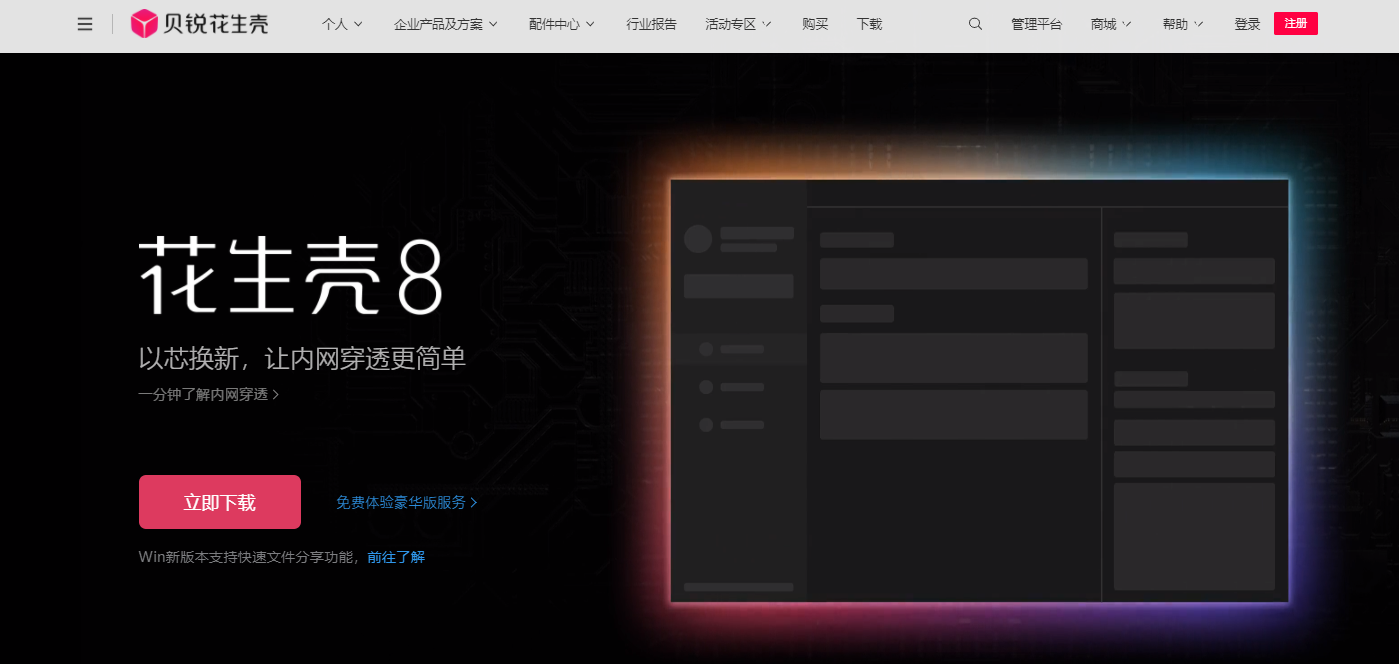
Task: Expand the 个人 dropdown menu
Action: [342, 24]
